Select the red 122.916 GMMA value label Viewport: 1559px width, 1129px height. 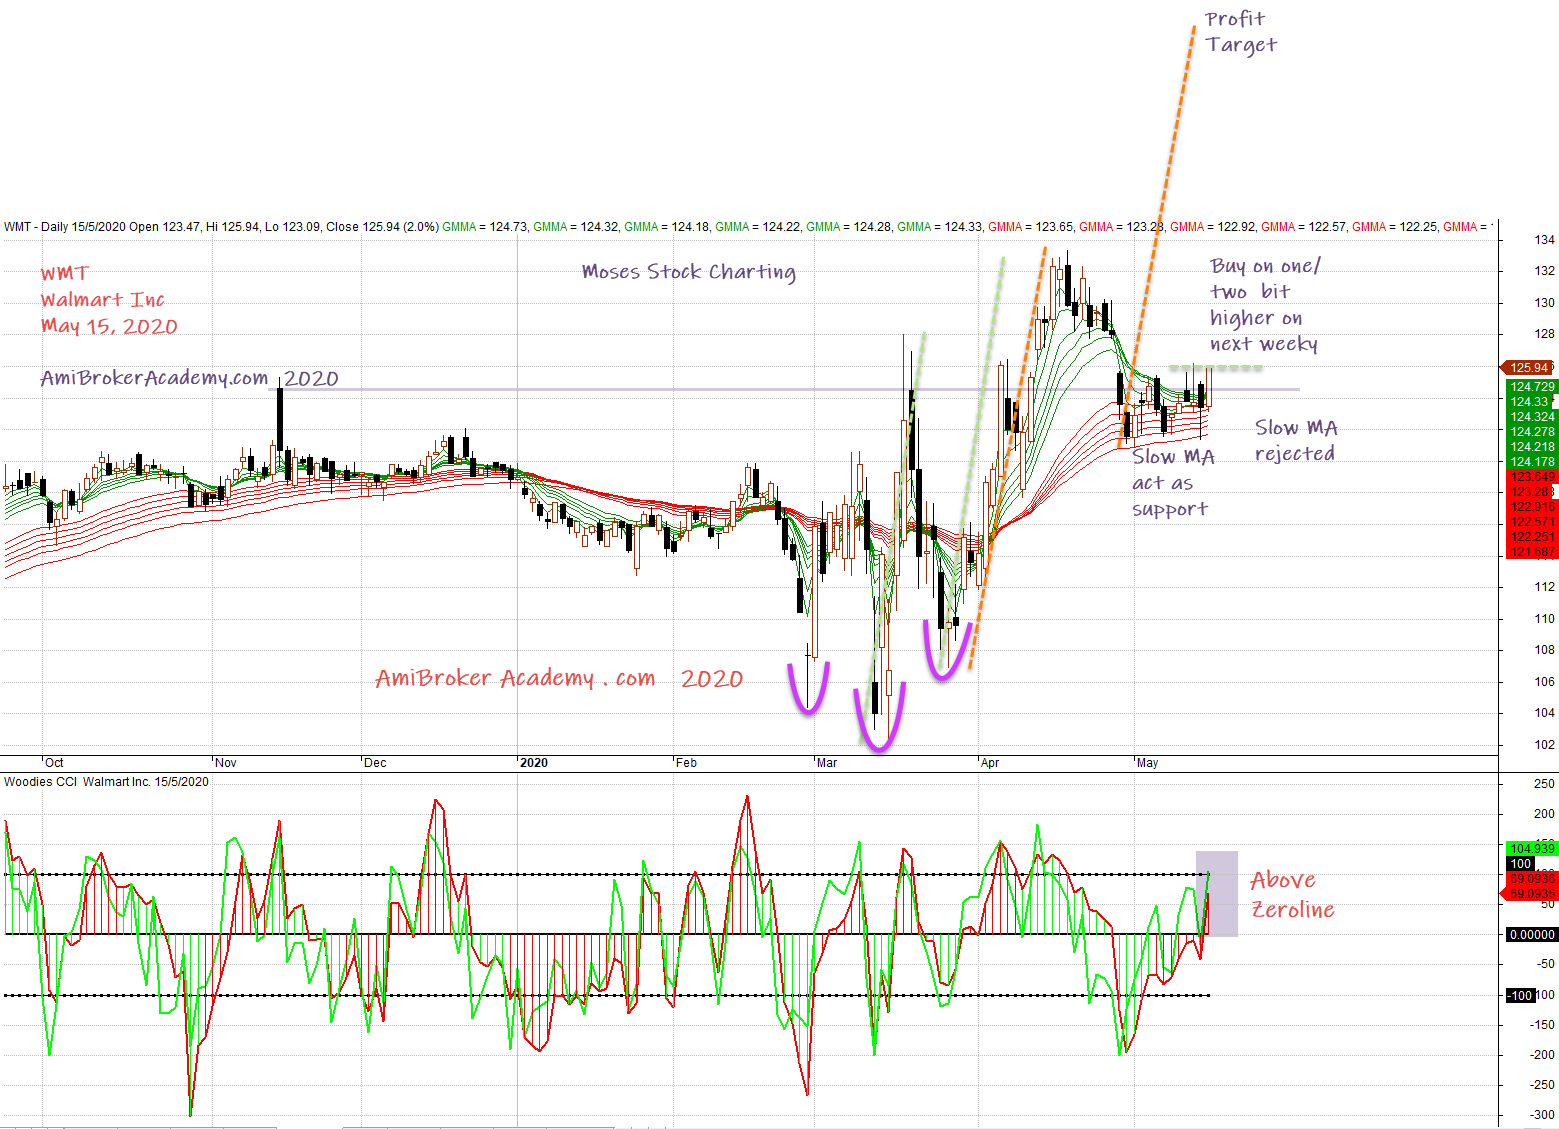pyautogui.click(x=1532, y=507)
